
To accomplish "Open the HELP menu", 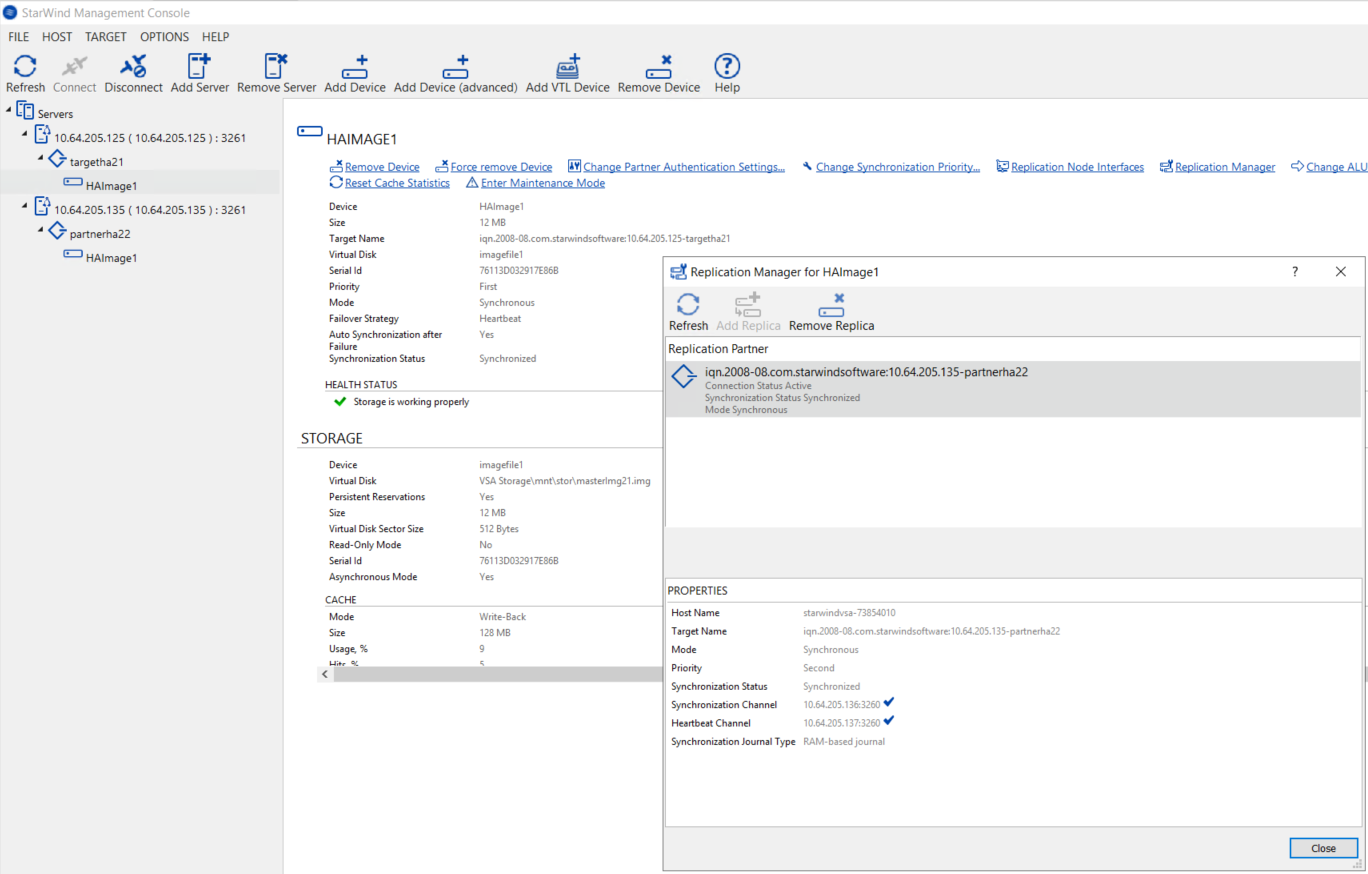I will 215,37.
